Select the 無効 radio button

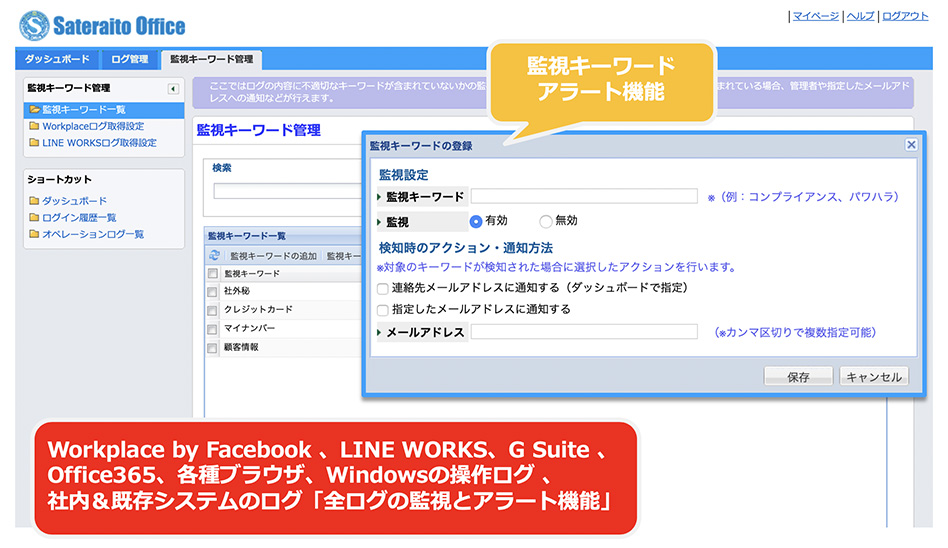(545, 221)
